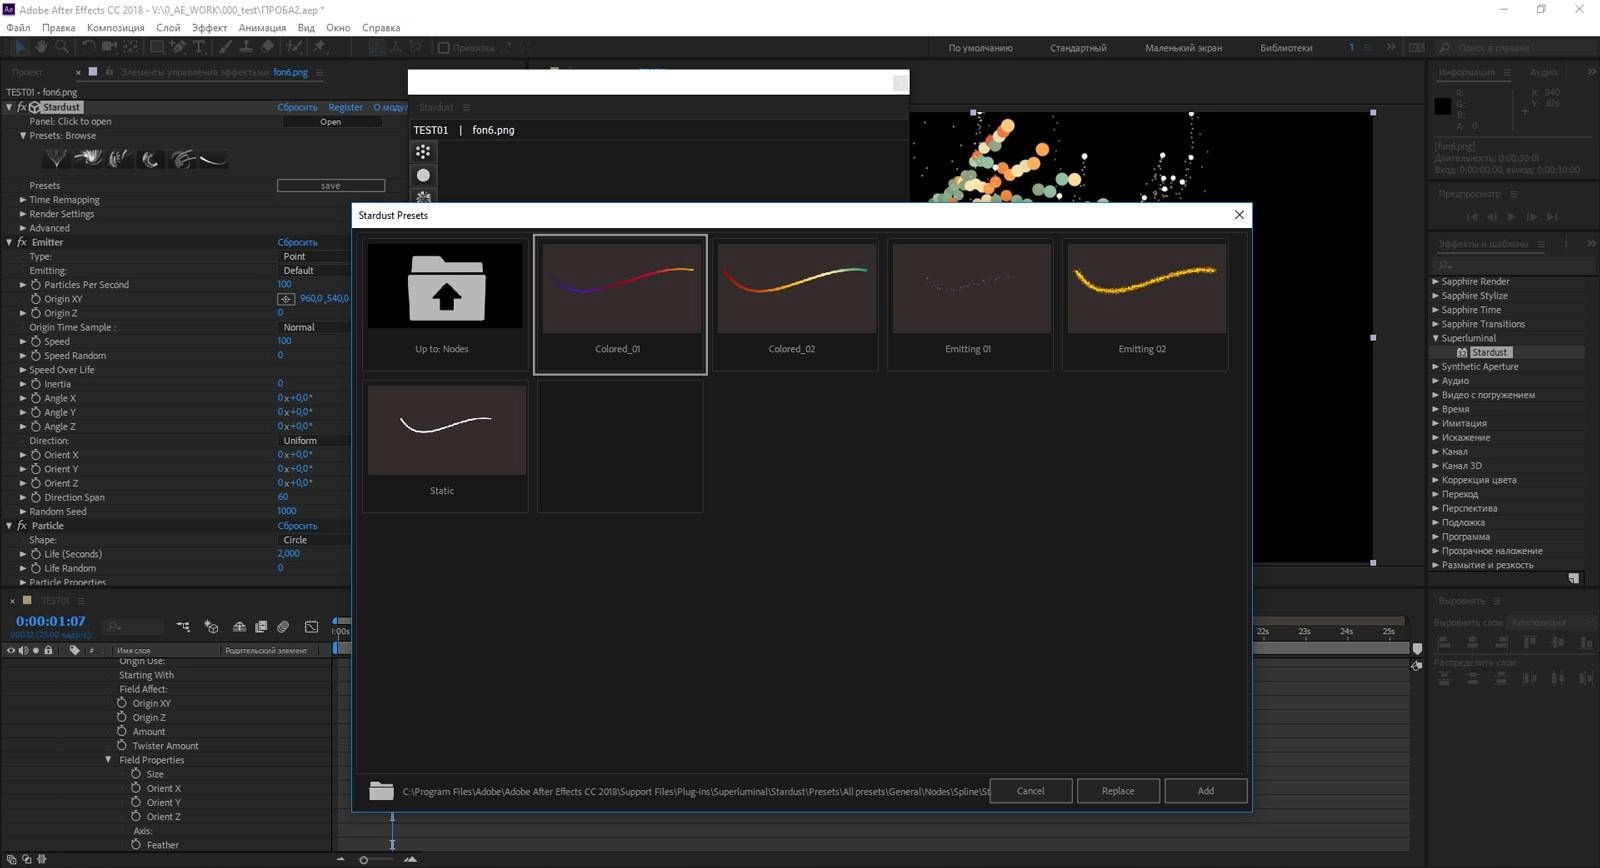Toggle stopwatch for Particles Per Second
Image resolution: width=1600 pixels, height=868 pixels.
[x=36, y=285]
